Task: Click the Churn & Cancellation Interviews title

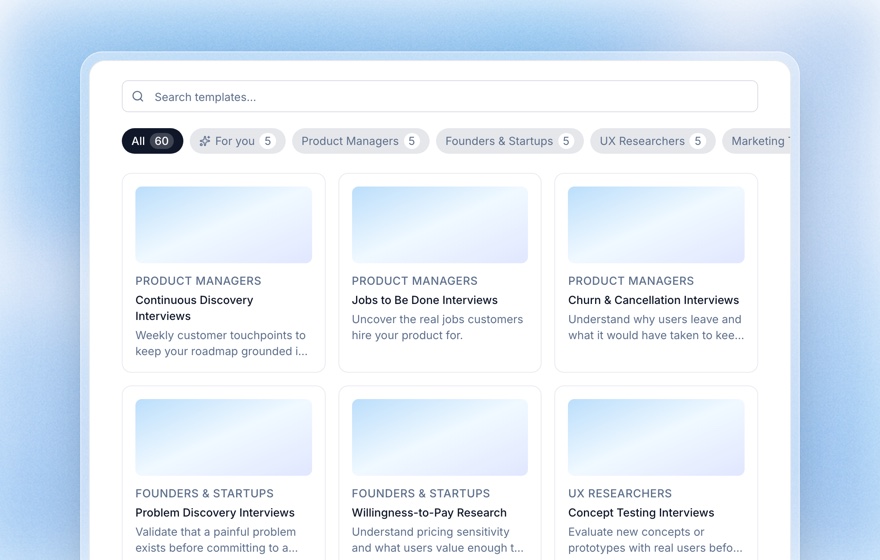Action: click(x=653, y=300)
